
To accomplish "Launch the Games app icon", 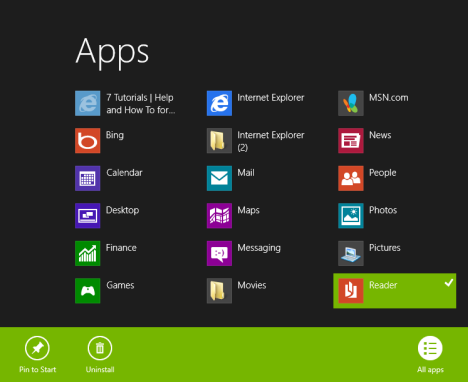I will click(87, 291).
